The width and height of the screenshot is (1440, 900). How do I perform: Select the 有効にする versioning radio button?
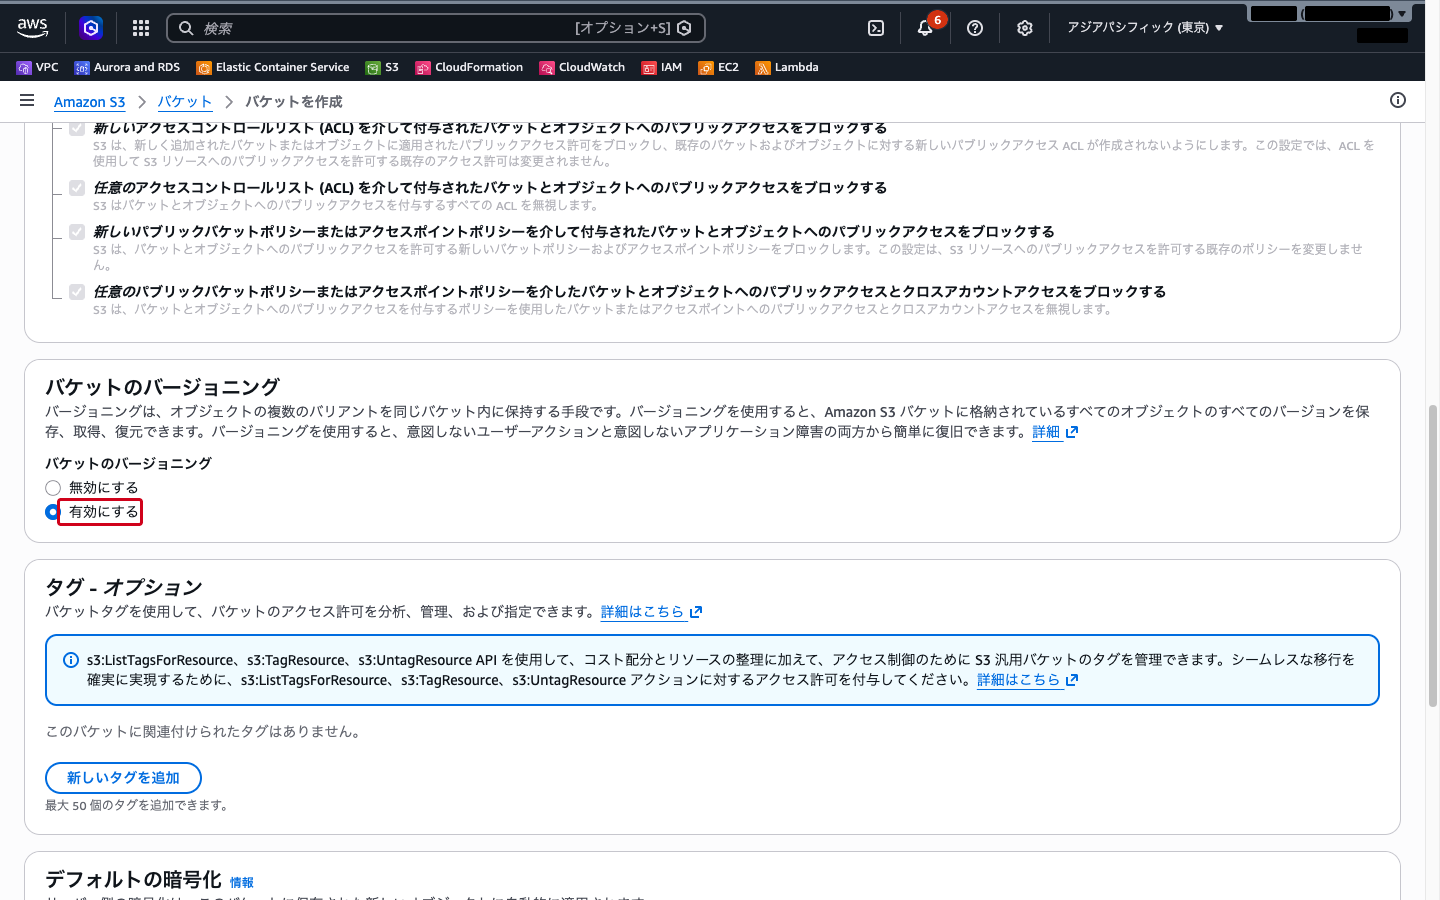(x=53, y=512)
